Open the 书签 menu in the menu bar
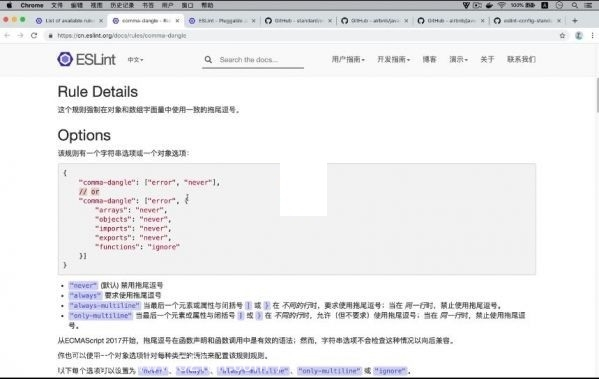Screen dimensions: 599x379 pyautogui.click(x=148, y=5)
